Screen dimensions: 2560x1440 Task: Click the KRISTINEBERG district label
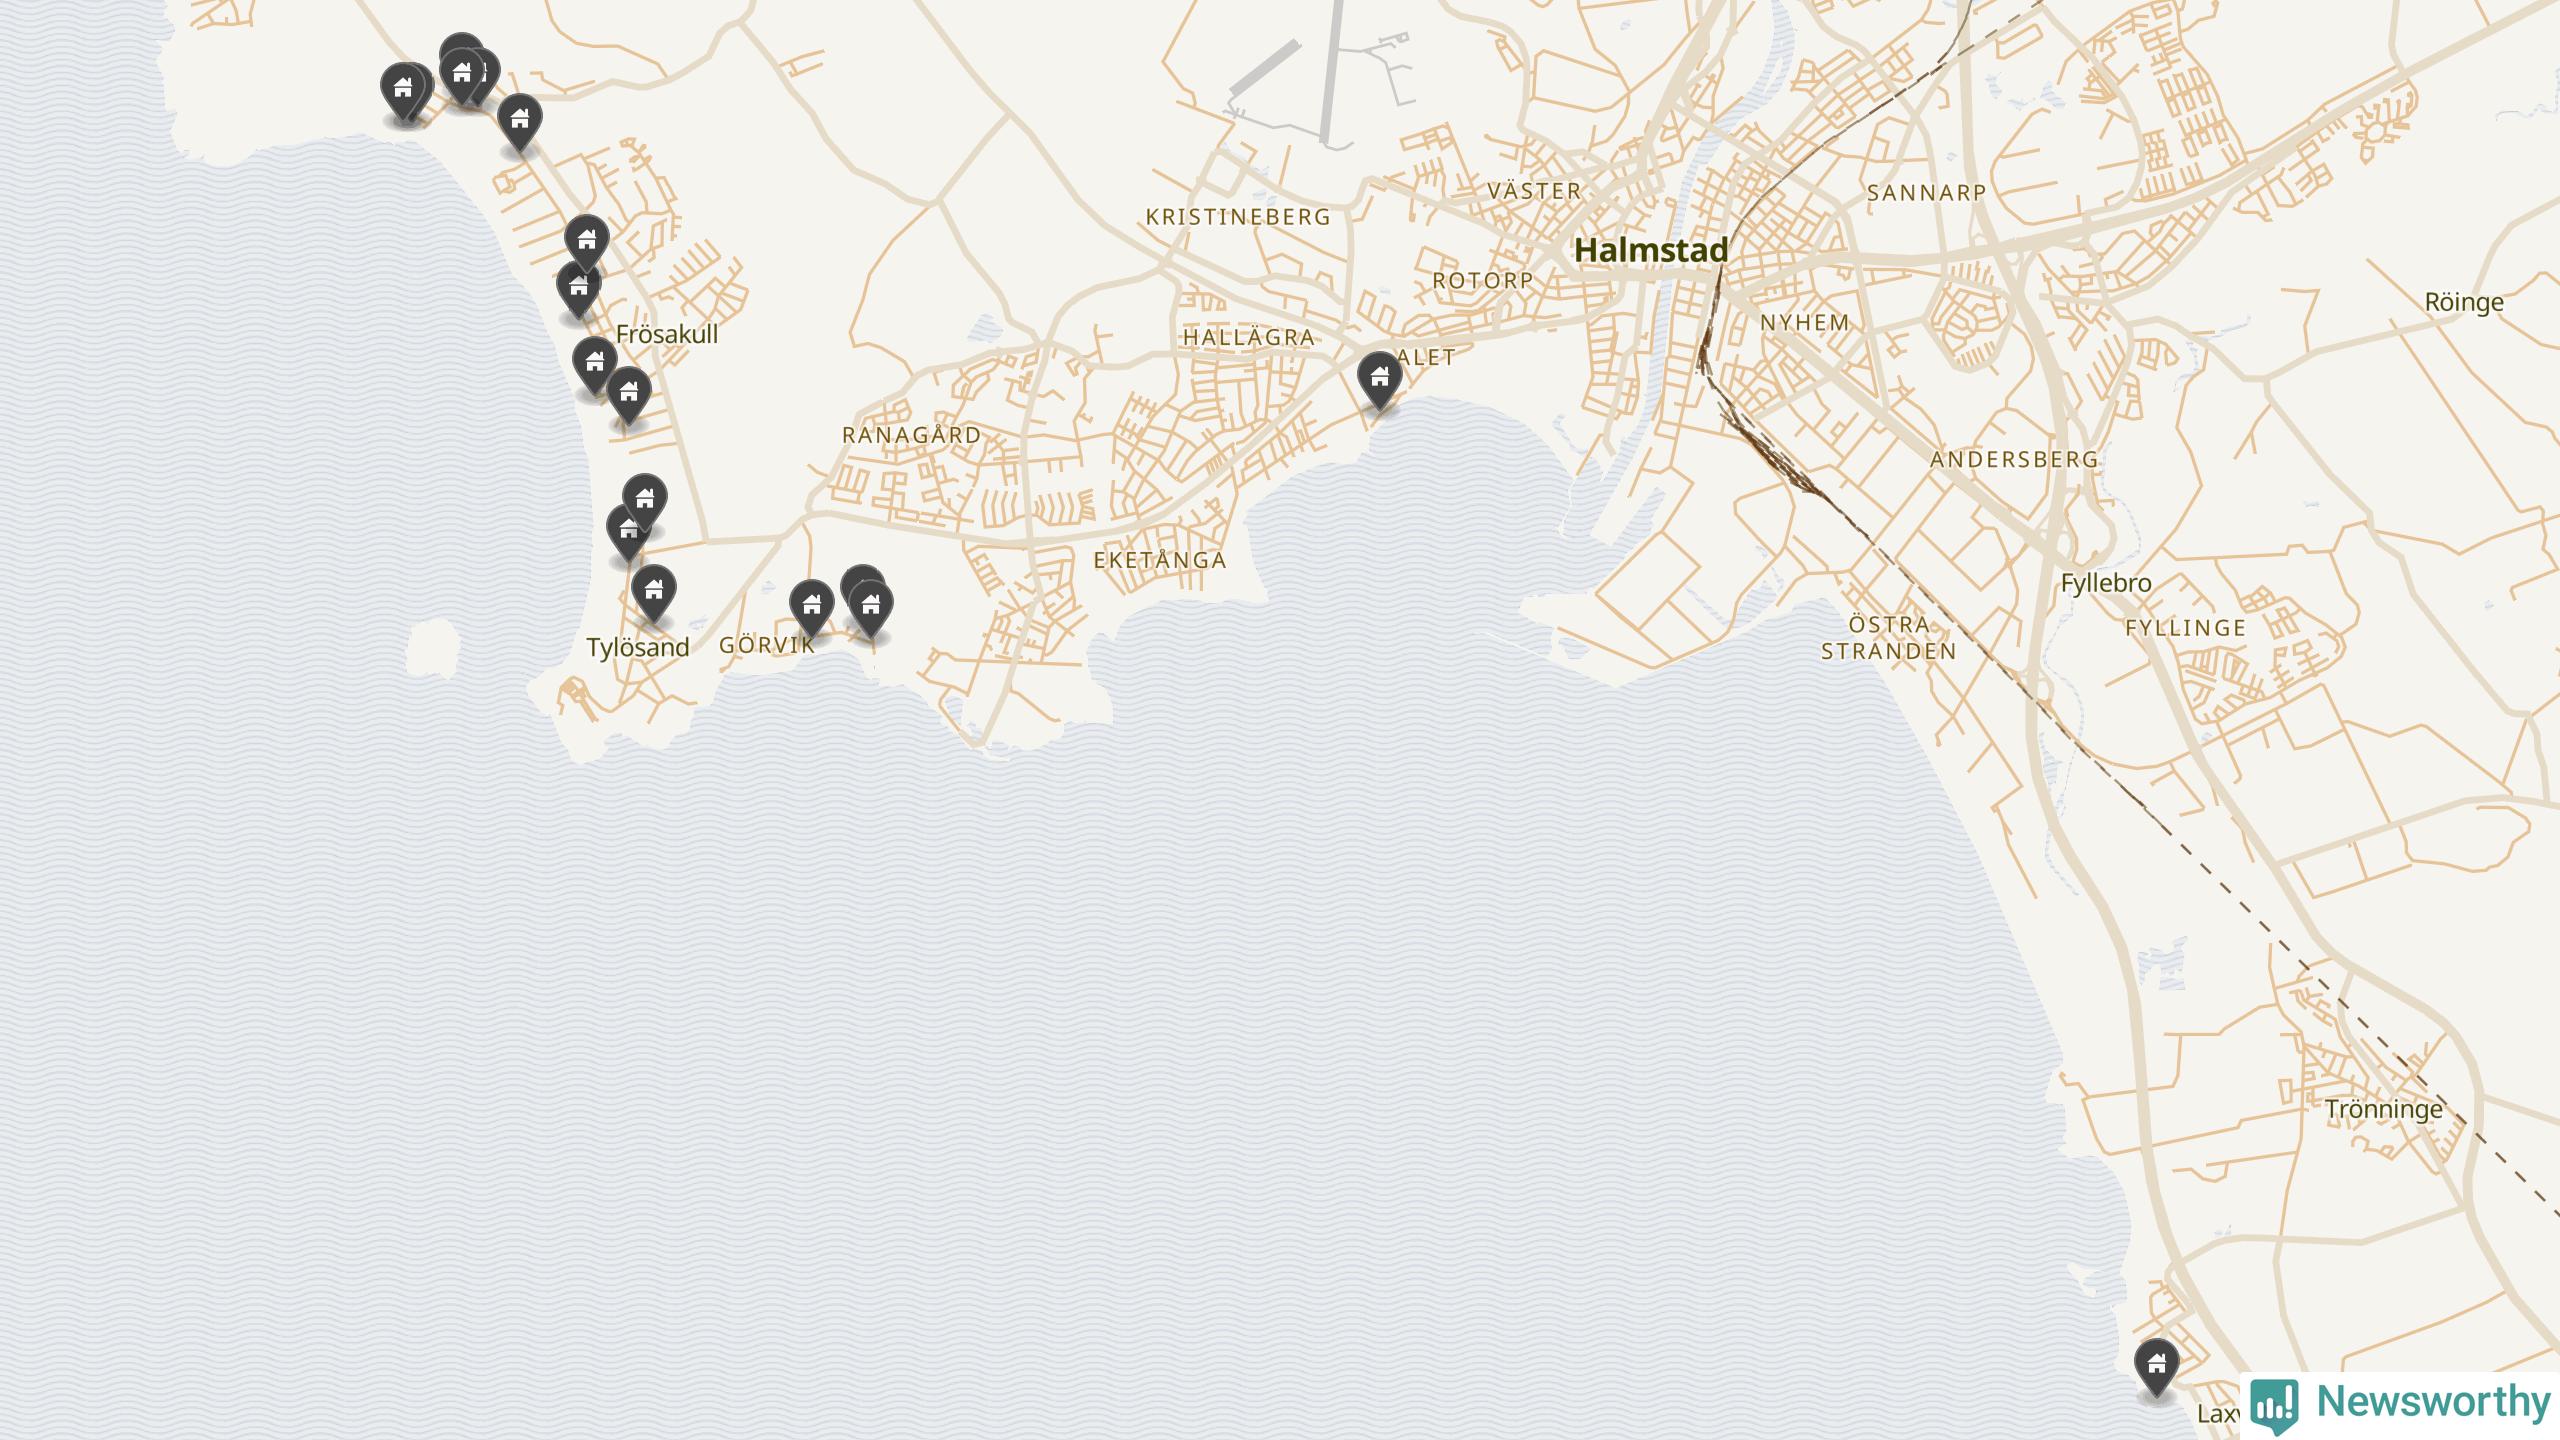pos(1238,217)
